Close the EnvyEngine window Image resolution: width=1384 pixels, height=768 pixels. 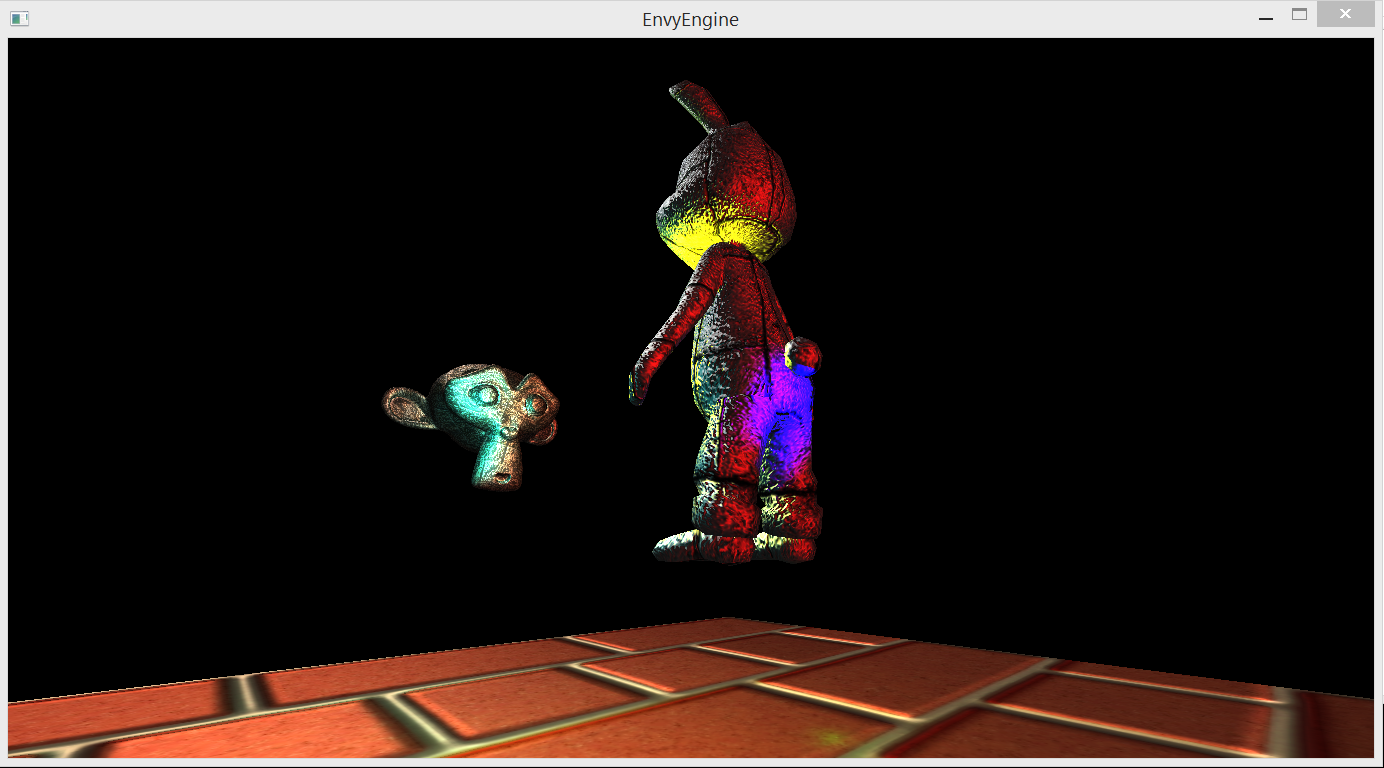coord(1345,14)
